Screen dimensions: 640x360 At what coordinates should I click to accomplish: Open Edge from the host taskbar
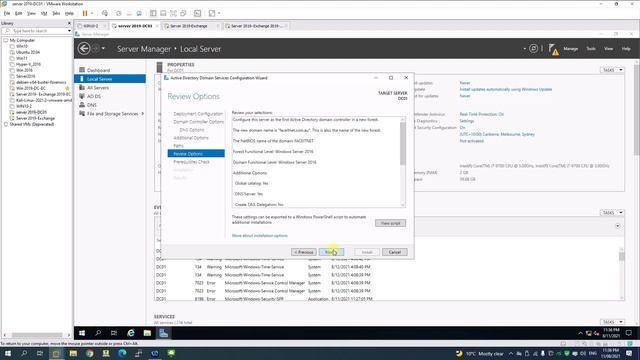(122, 353)
